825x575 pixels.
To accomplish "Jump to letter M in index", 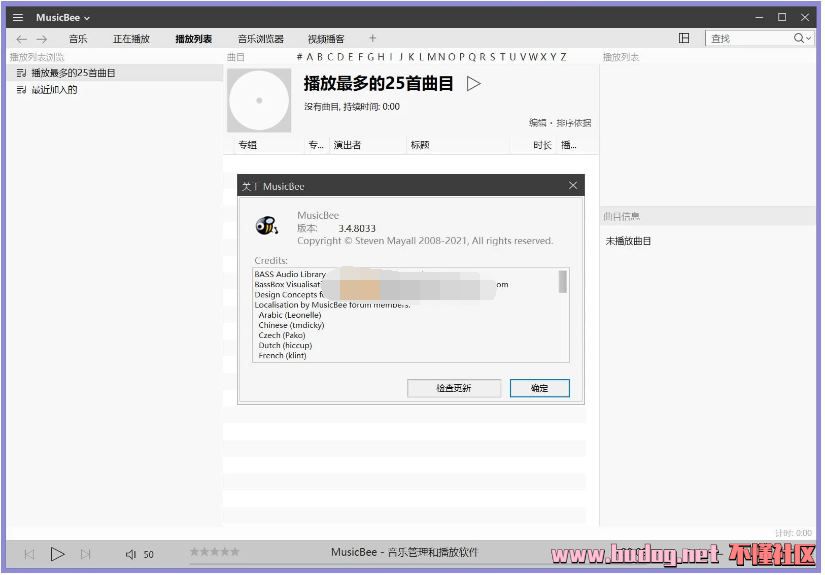I will pyautogui.click(x=432, y=57).
